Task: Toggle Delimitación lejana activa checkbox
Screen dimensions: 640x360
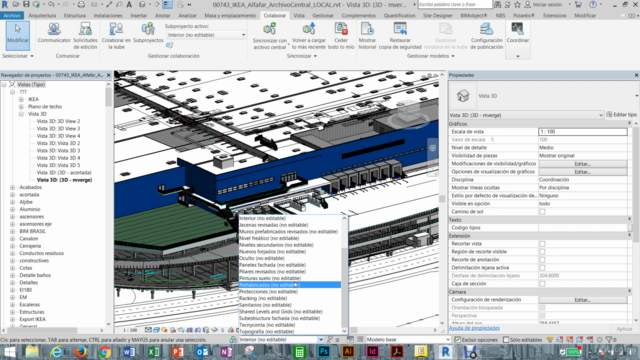Action: 542,268
